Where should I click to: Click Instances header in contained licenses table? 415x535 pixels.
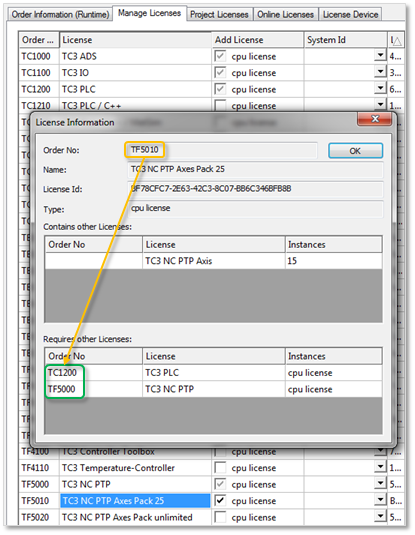(333, 245)
